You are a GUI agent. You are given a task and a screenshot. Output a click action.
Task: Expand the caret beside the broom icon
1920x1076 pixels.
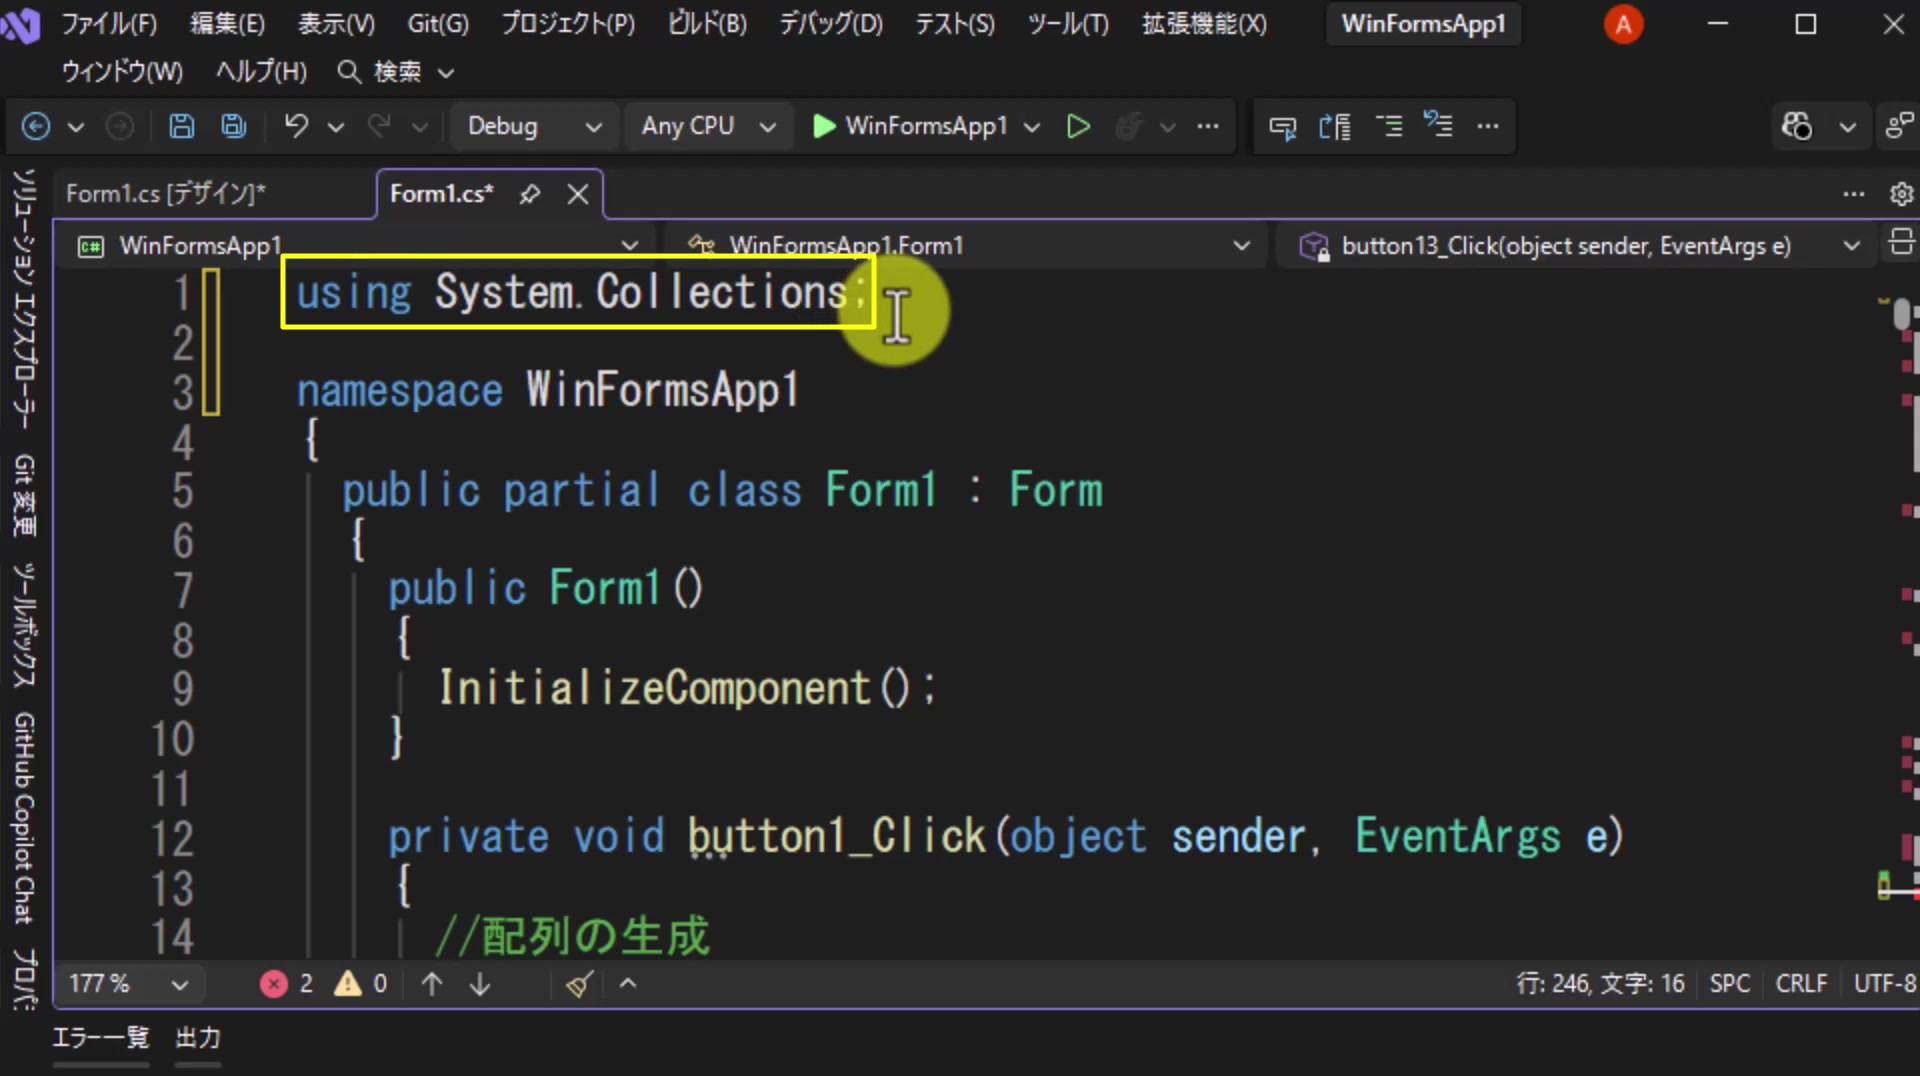[628, 984]
